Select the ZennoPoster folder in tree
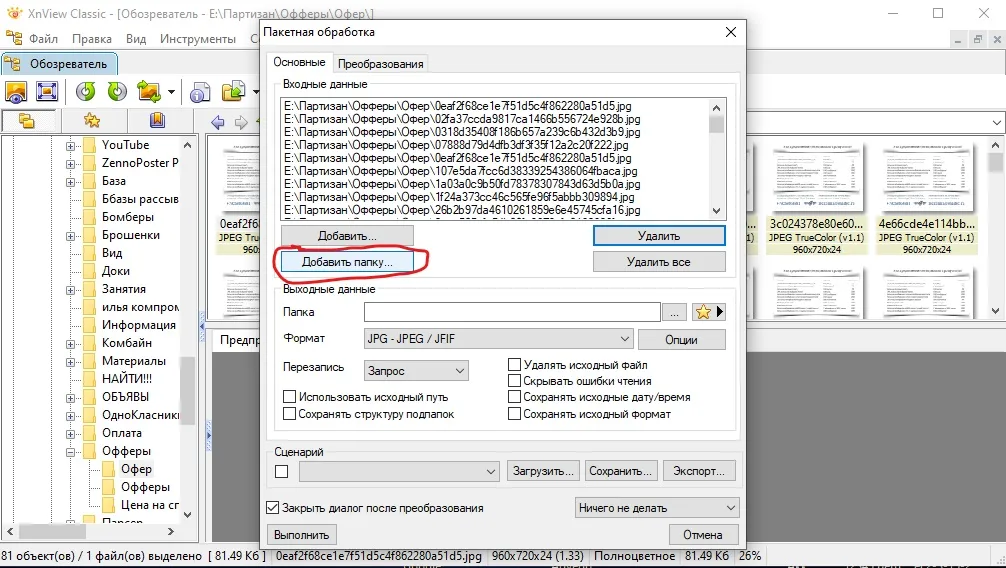Screen dimensions: 1006x568 coord(140,163)
